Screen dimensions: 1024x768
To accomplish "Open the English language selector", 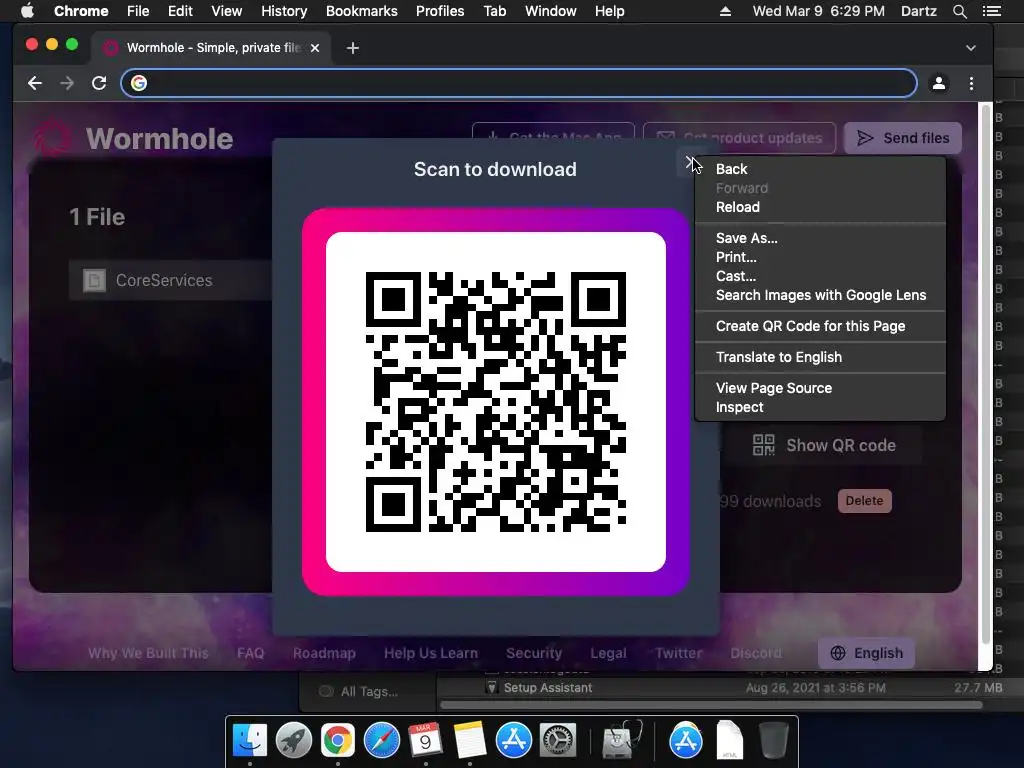I will tap(866, 653).
